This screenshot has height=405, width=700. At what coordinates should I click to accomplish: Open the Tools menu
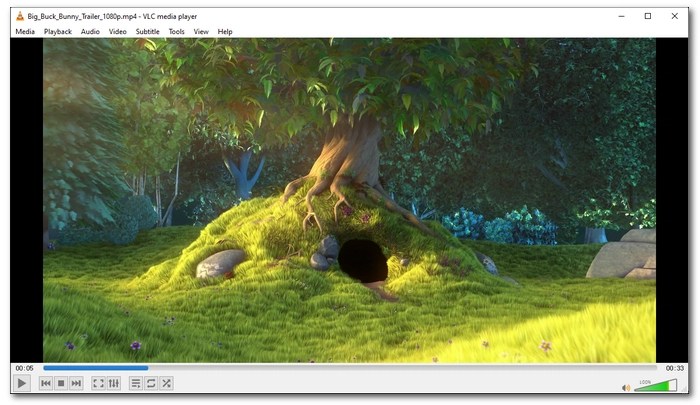tap(176, 32)
